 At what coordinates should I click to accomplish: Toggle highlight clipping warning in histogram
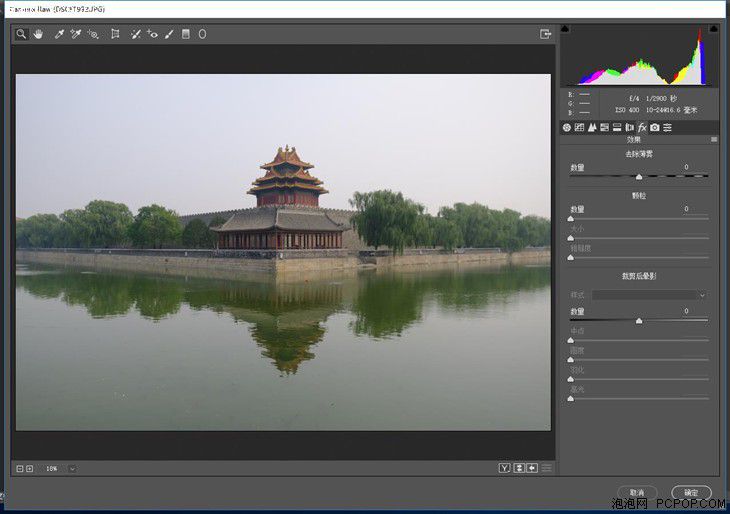point(713,29)
